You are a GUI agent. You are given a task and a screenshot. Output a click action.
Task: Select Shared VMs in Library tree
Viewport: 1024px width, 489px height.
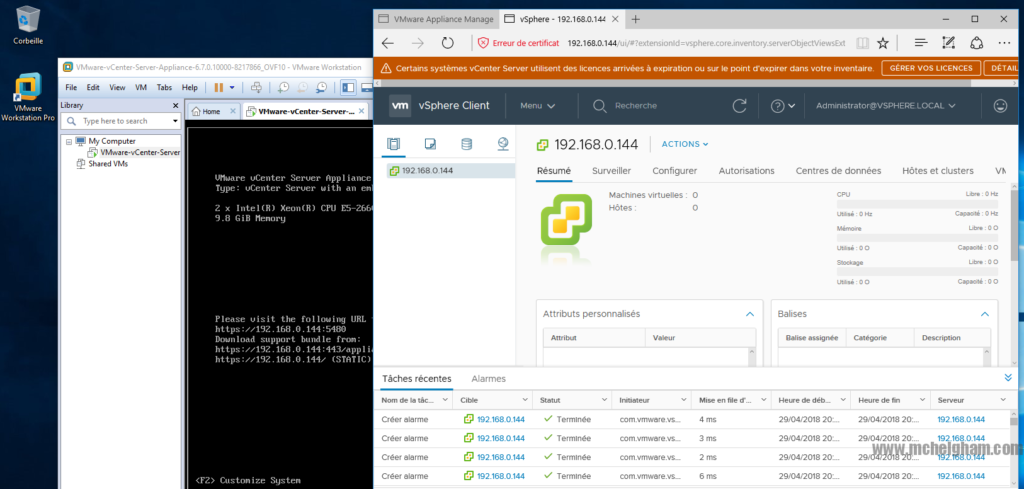pos(102,164)
